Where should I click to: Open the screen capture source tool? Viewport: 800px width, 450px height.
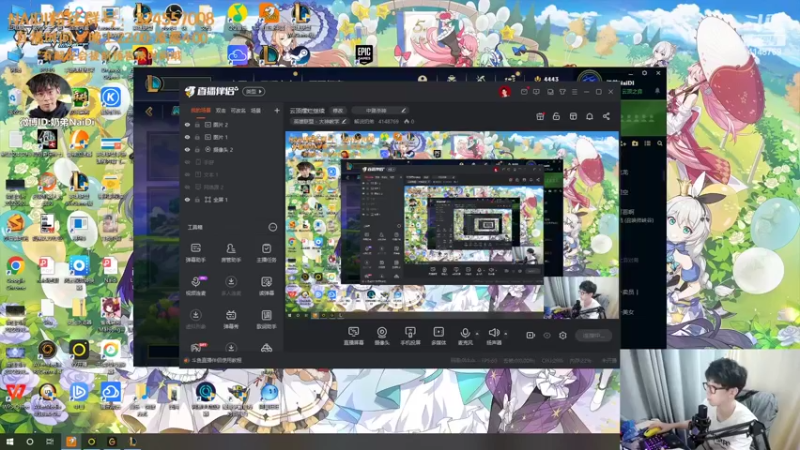(x=353, y=336)
